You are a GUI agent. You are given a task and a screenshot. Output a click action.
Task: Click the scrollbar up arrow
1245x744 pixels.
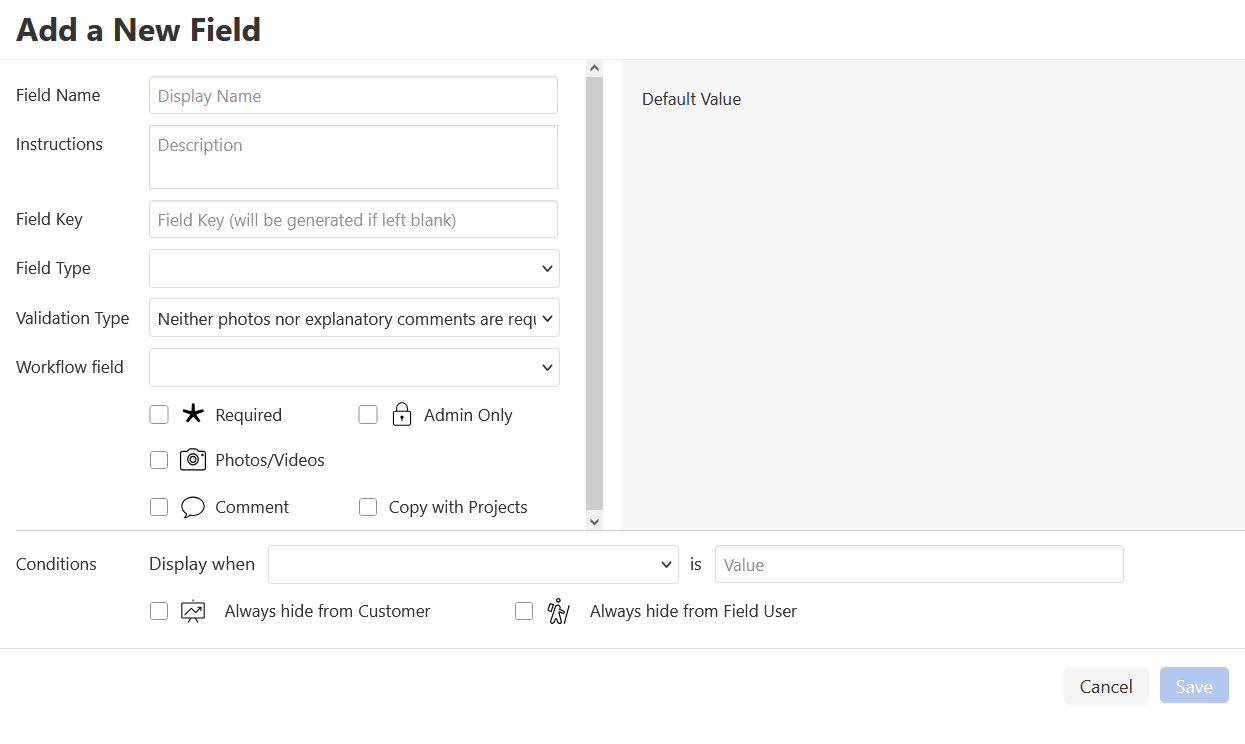coord(594,68)
